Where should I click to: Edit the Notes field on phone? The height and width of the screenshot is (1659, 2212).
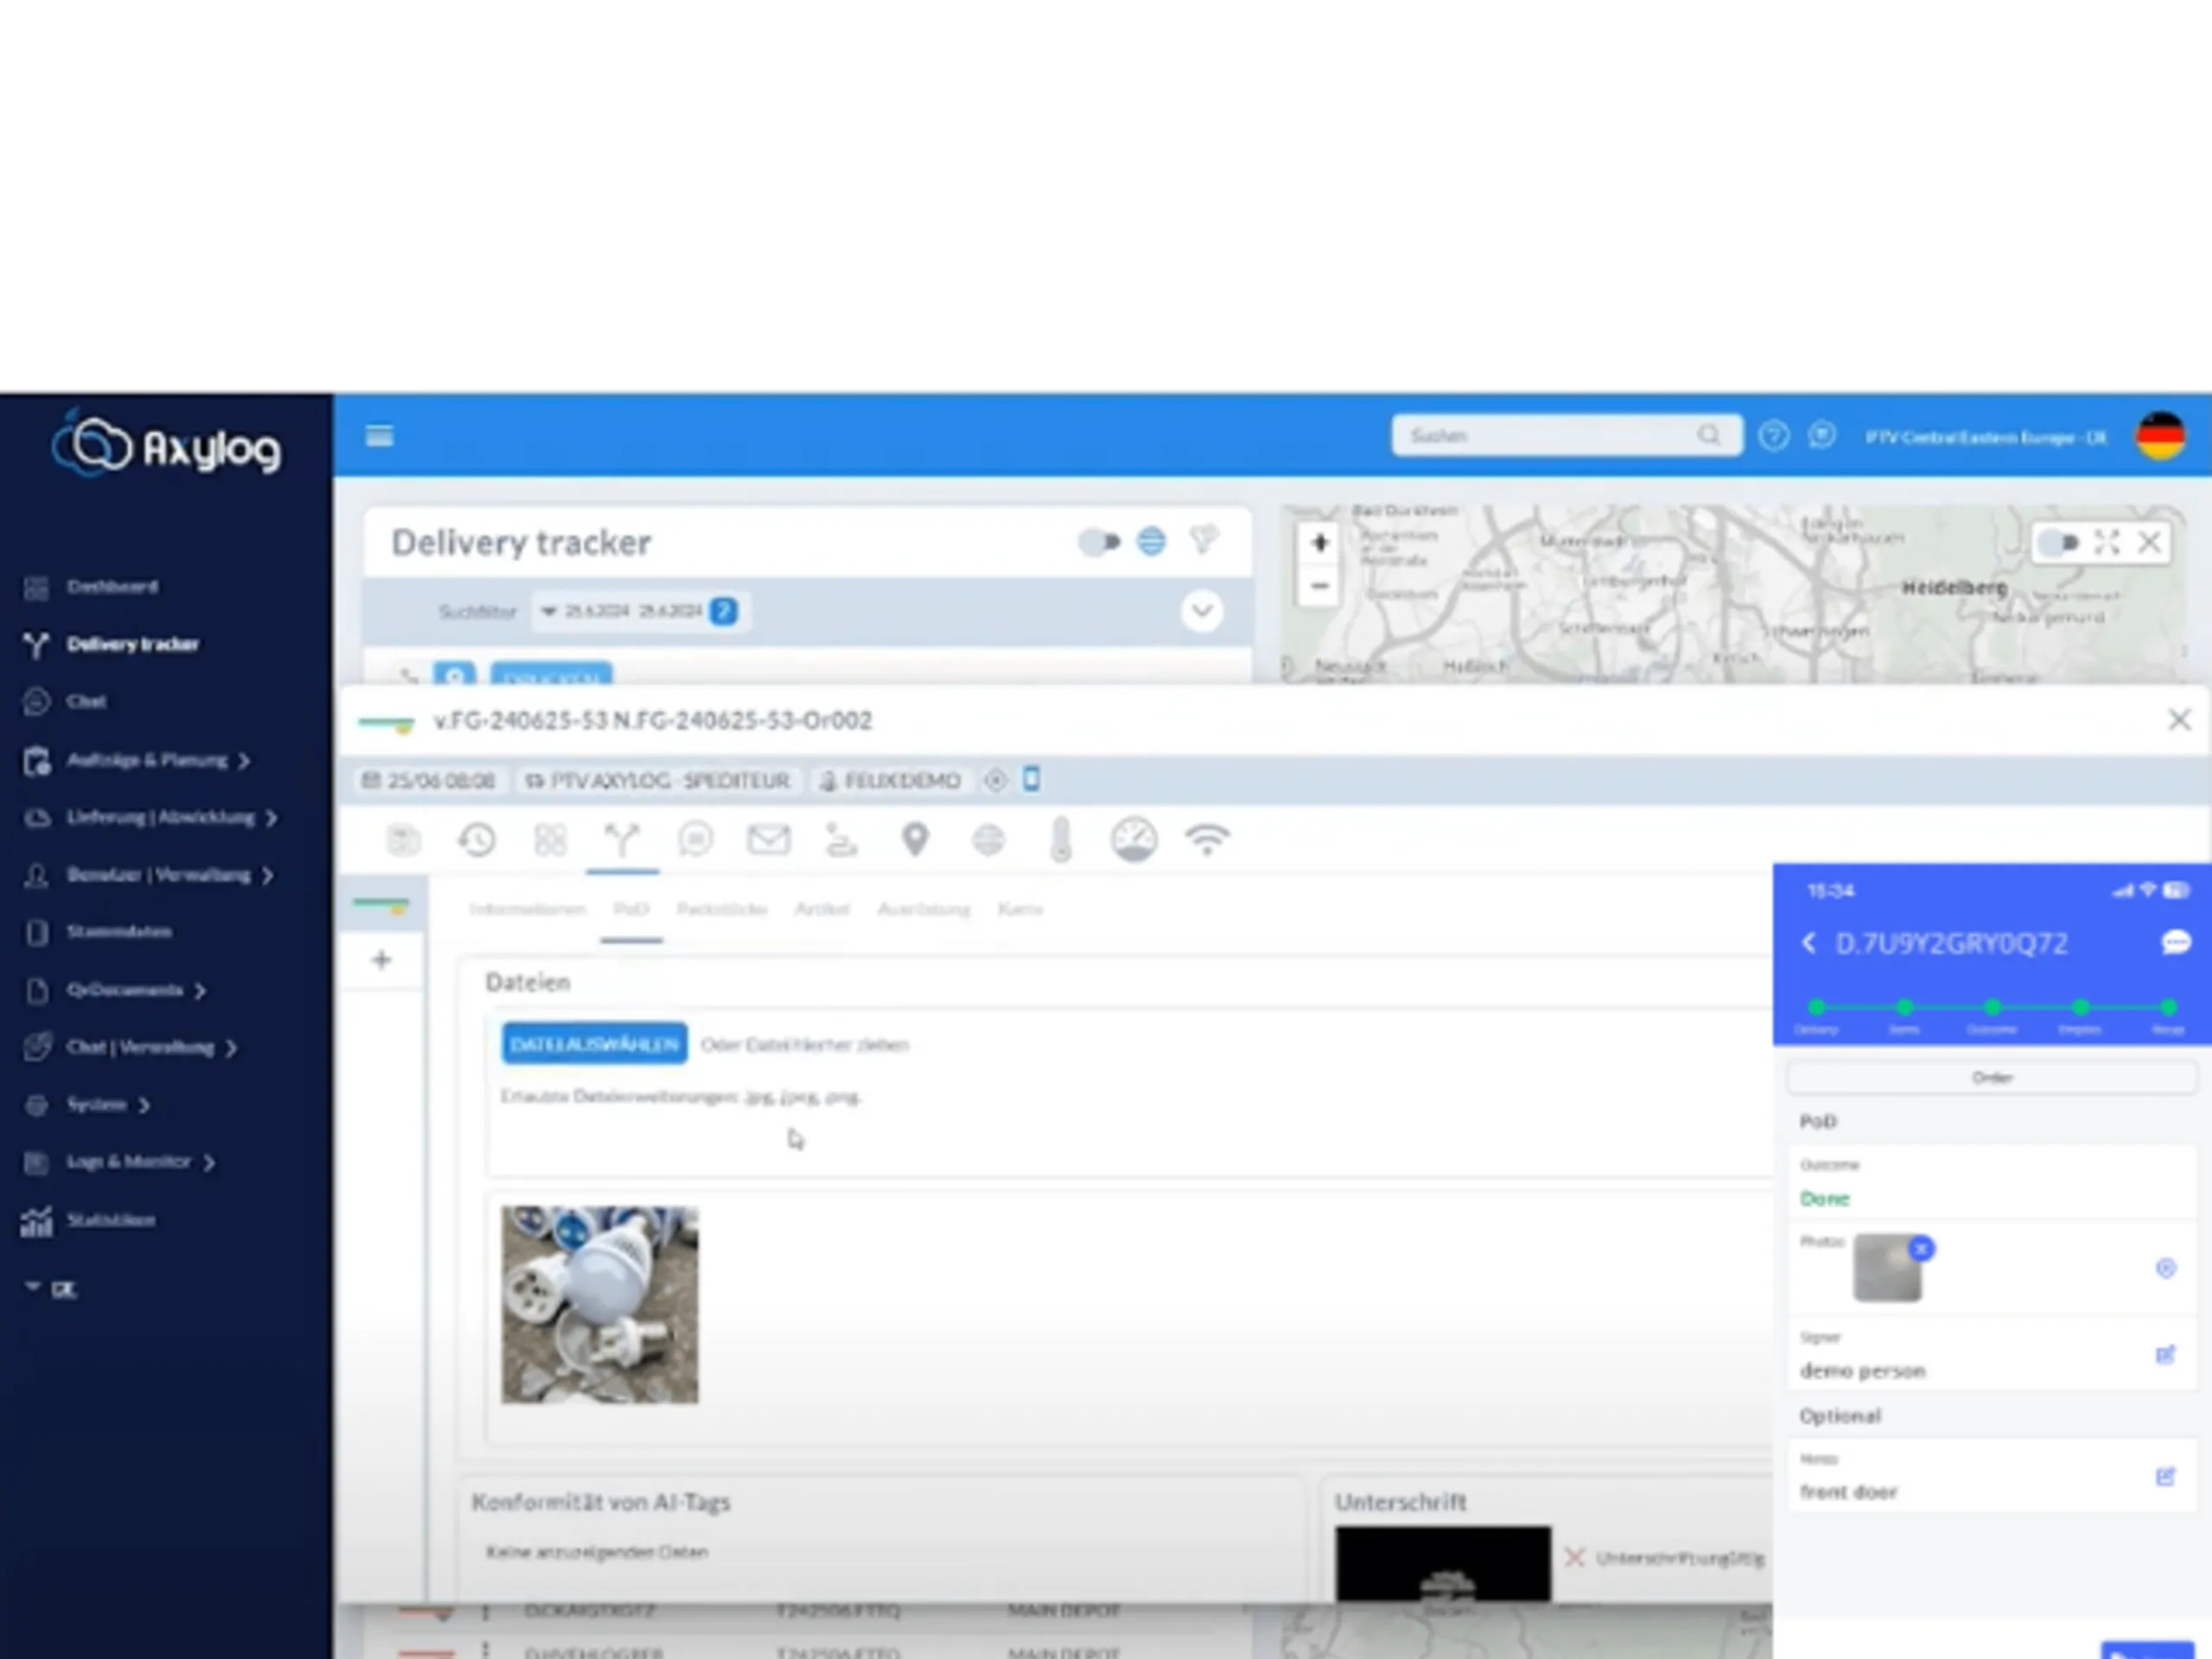click(x=2165, y=1477)
